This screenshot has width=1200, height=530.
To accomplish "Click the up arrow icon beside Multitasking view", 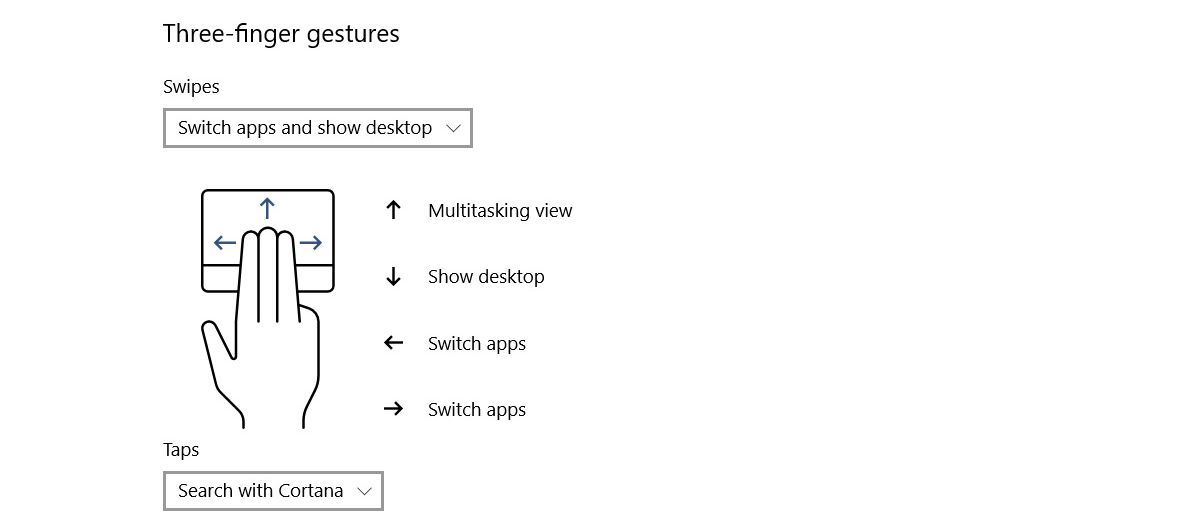I will 393,210.
